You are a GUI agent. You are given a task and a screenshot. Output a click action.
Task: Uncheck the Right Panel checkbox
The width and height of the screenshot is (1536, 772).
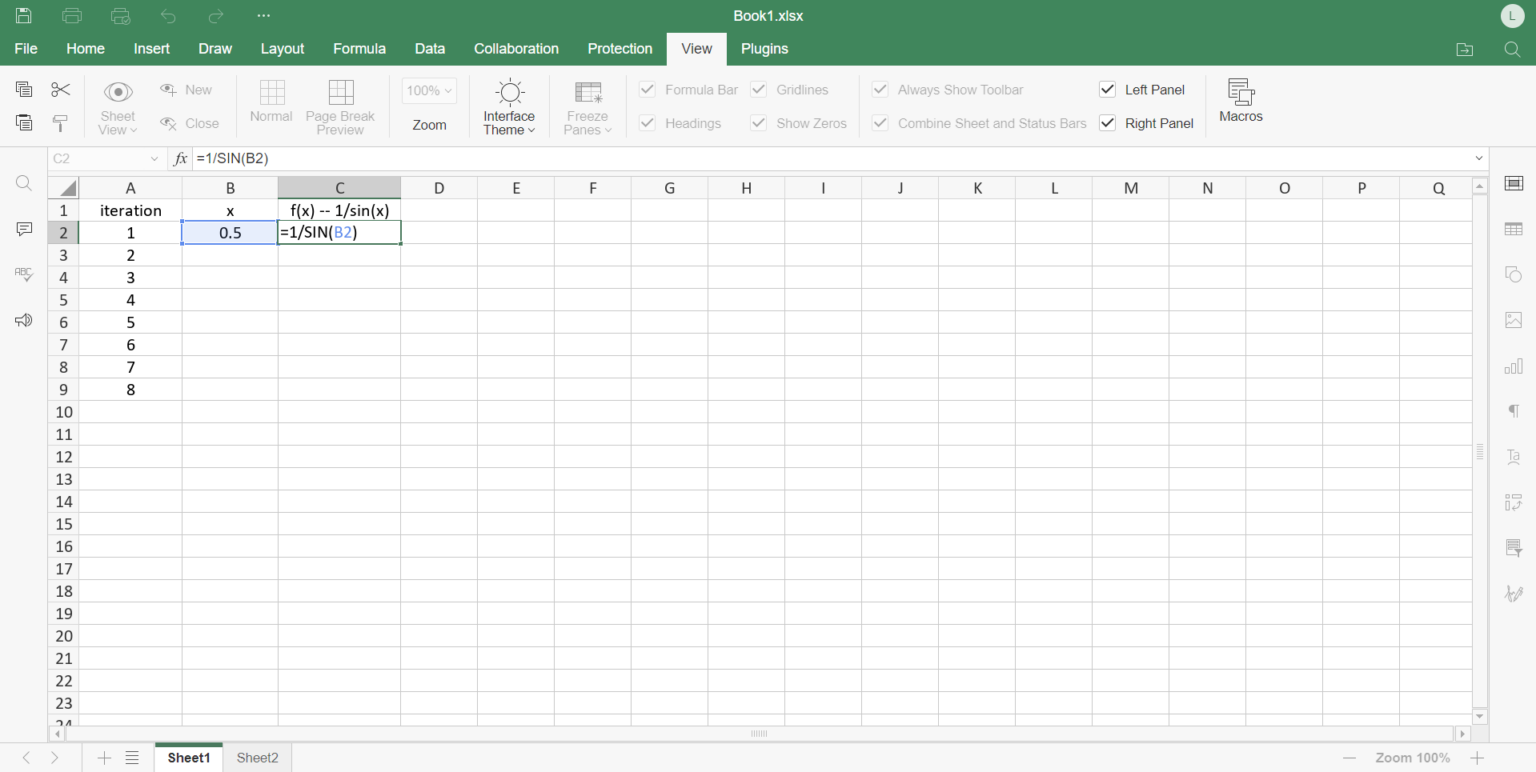1107,123
